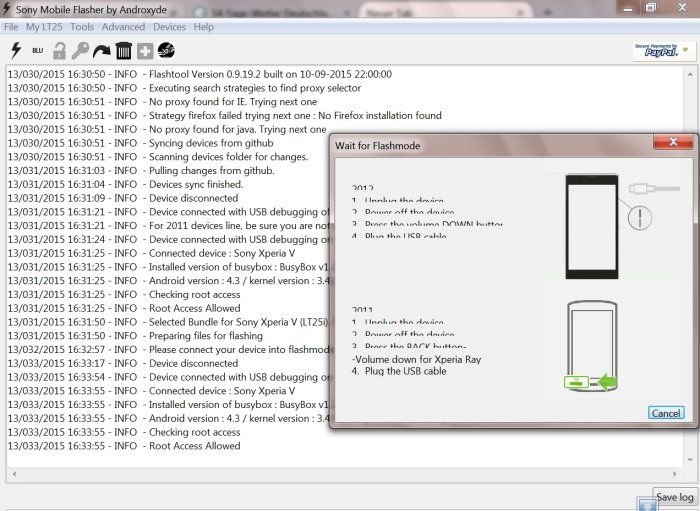Open the File menu
The image size is (700, 511).
coord(11,27)
